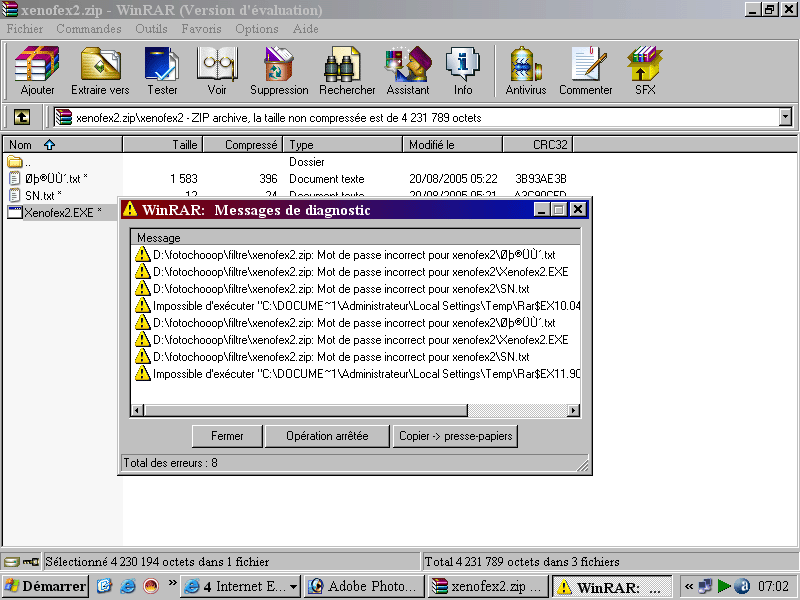Open the Favoris menu

pos(201,29)
